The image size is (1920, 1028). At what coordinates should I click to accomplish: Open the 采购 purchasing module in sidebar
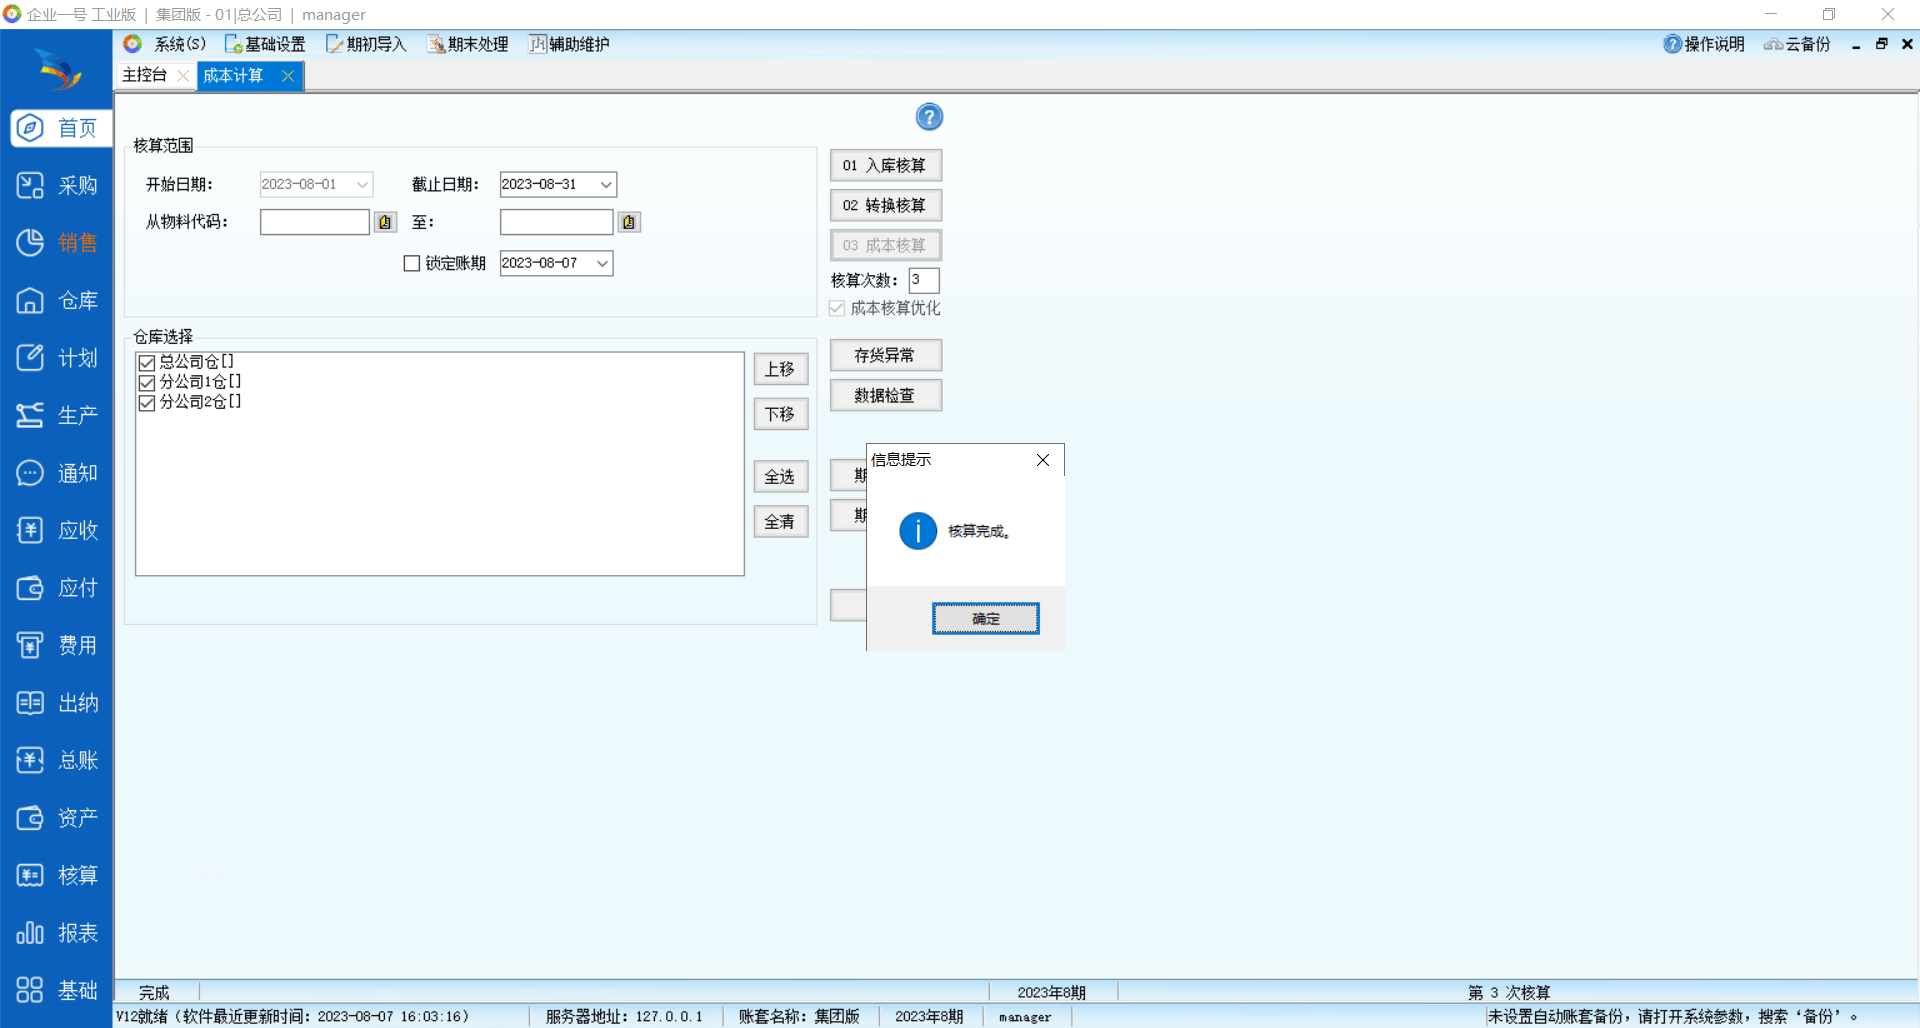(x=57, y=186)
